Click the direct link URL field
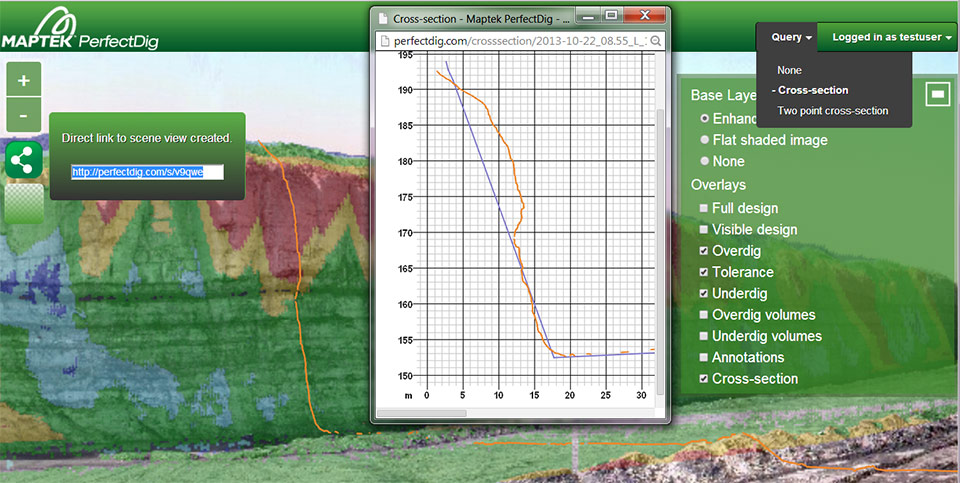960x483 pixels. coord(147,173)
